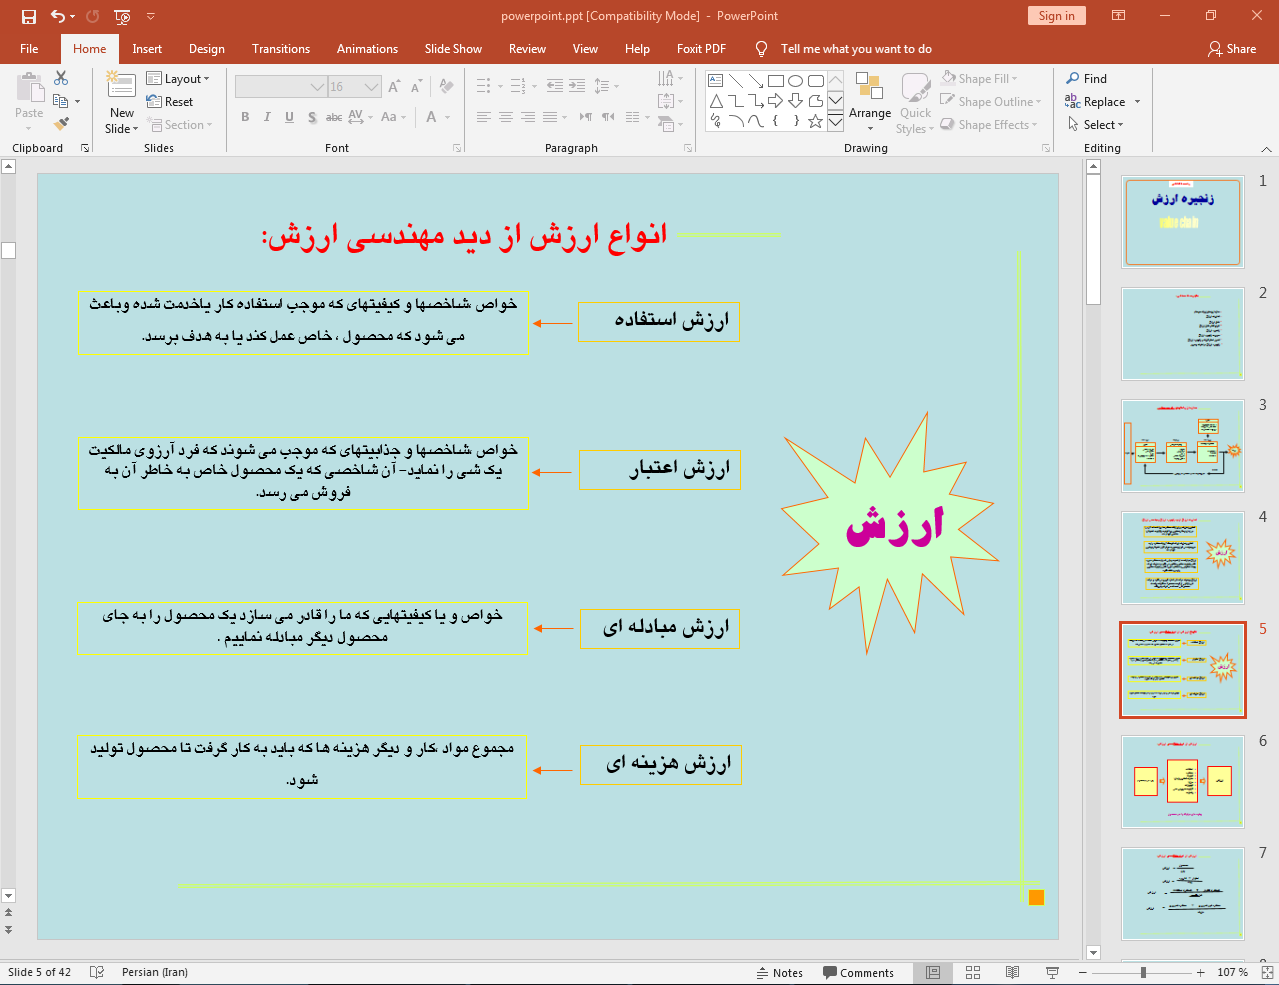Expand the Section dropdown
1279x985 pixels.
(180, 124)
